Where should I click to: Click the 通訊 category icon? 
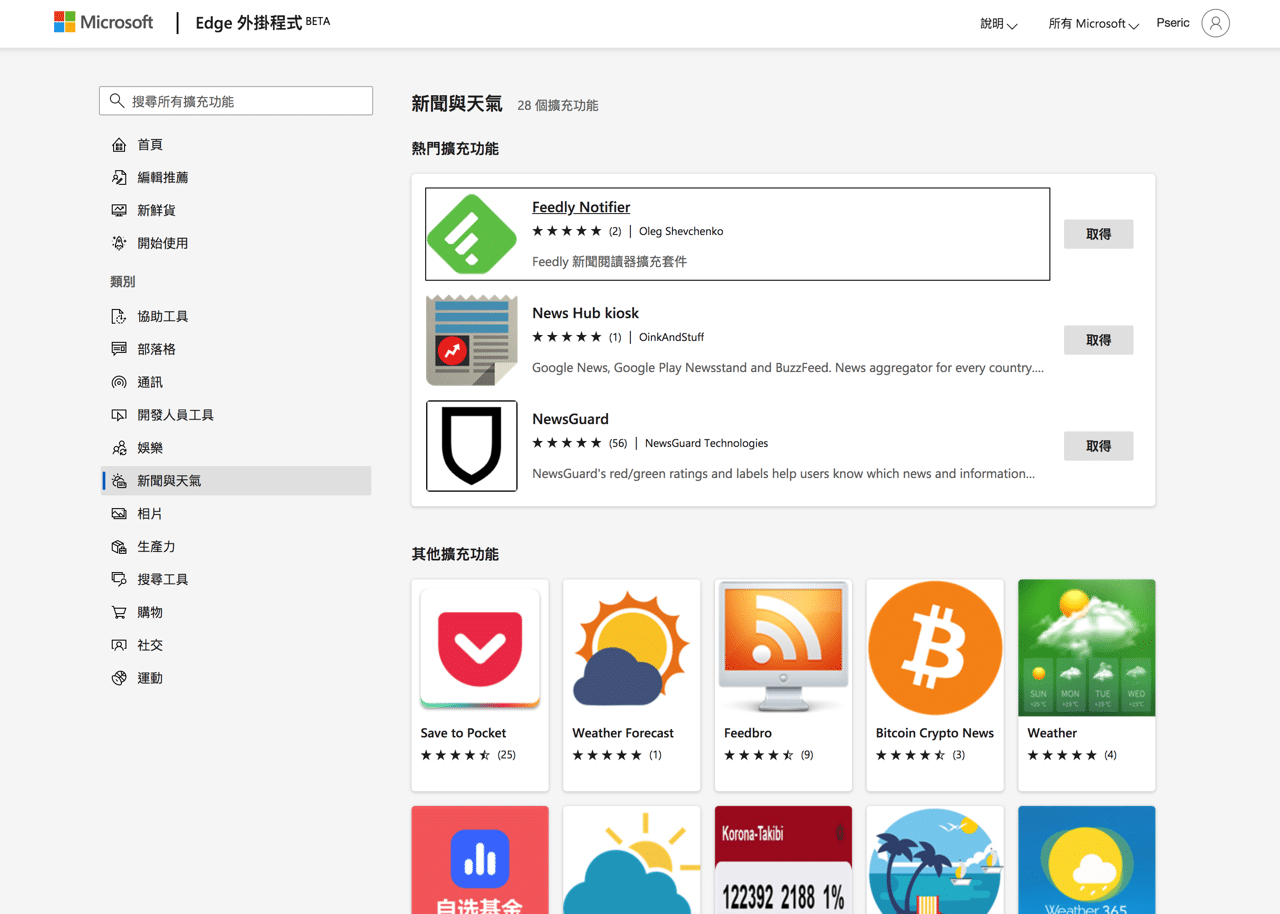coord(119,383)
